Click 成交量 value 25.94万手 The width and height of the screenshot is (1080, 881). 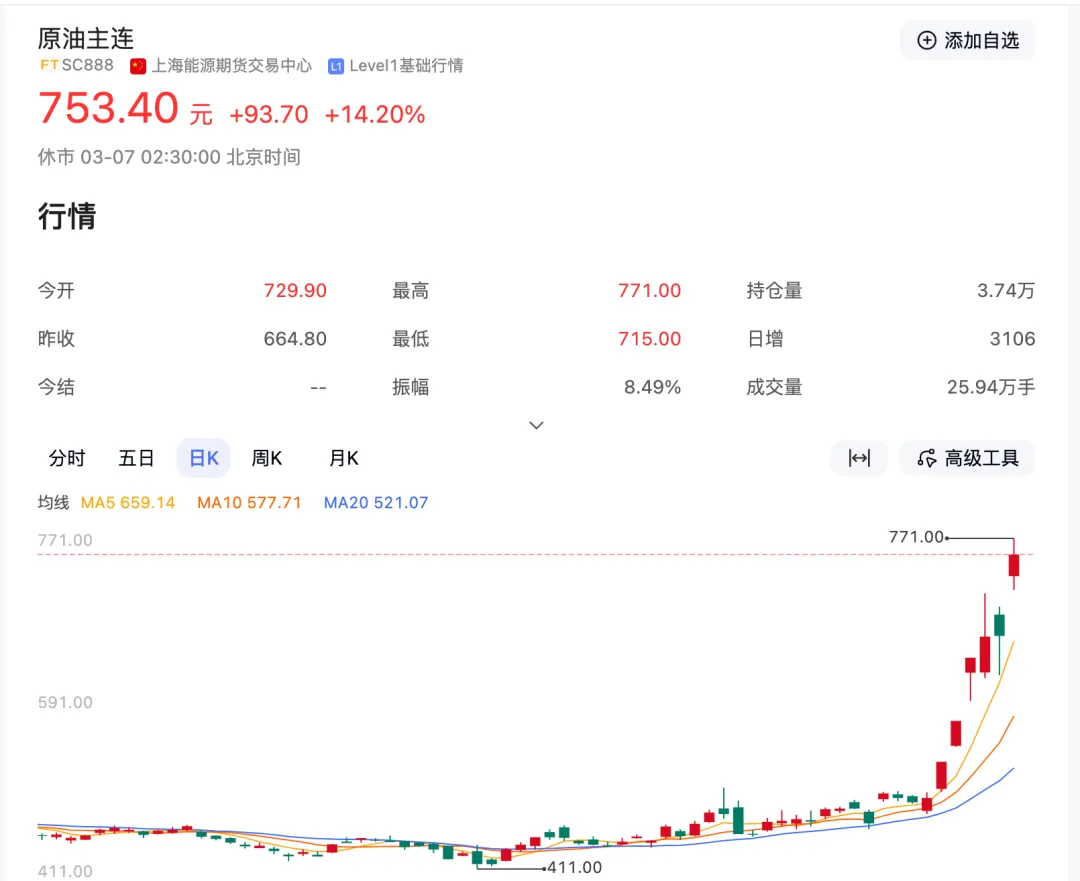(990, 387)
